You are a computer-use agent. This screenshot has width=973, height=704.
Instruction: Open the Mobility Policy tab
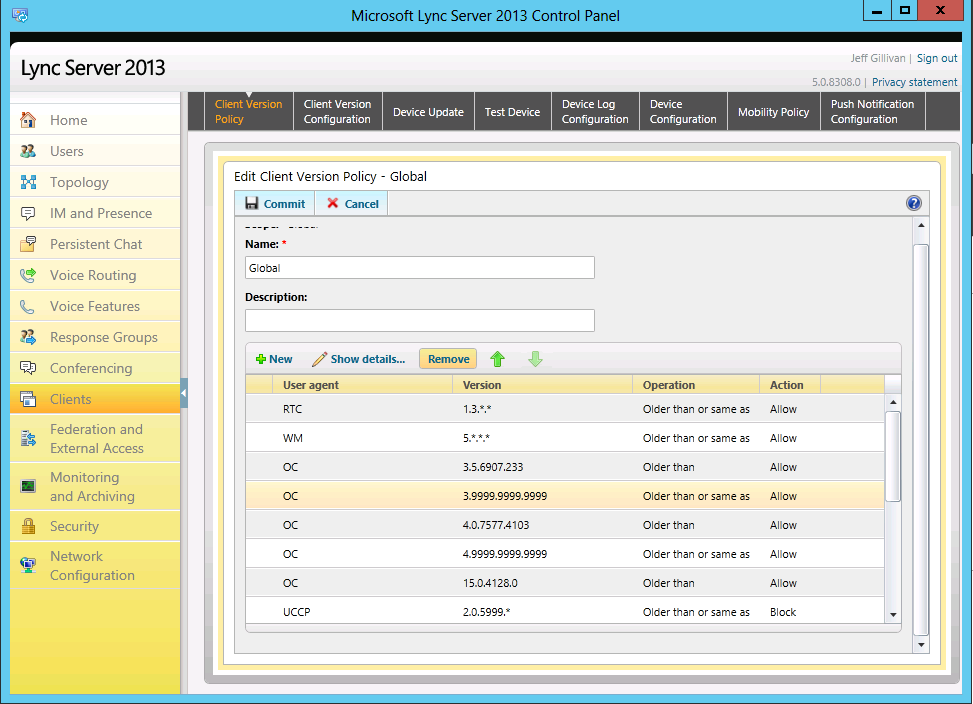773,112
